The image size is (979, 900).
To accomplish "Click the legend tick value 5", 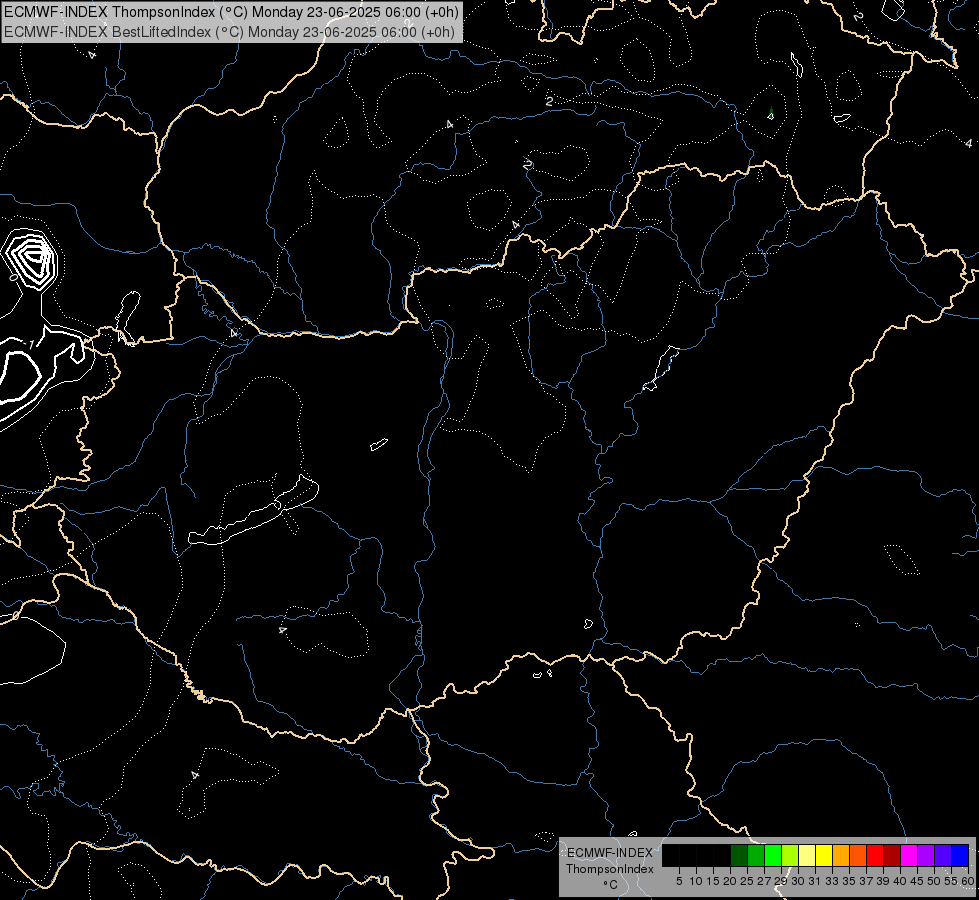I will point(679,881).
